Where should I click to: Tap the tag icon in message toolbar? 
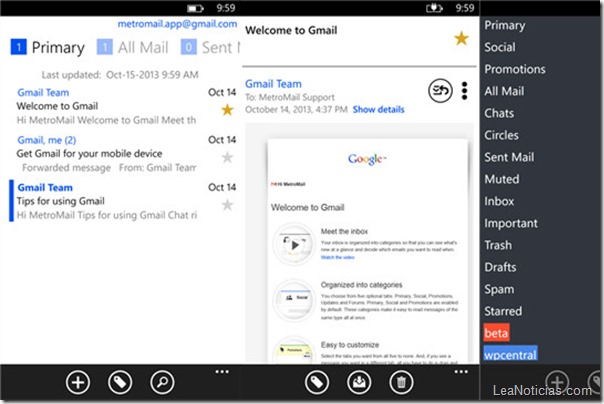click(317, 382)
